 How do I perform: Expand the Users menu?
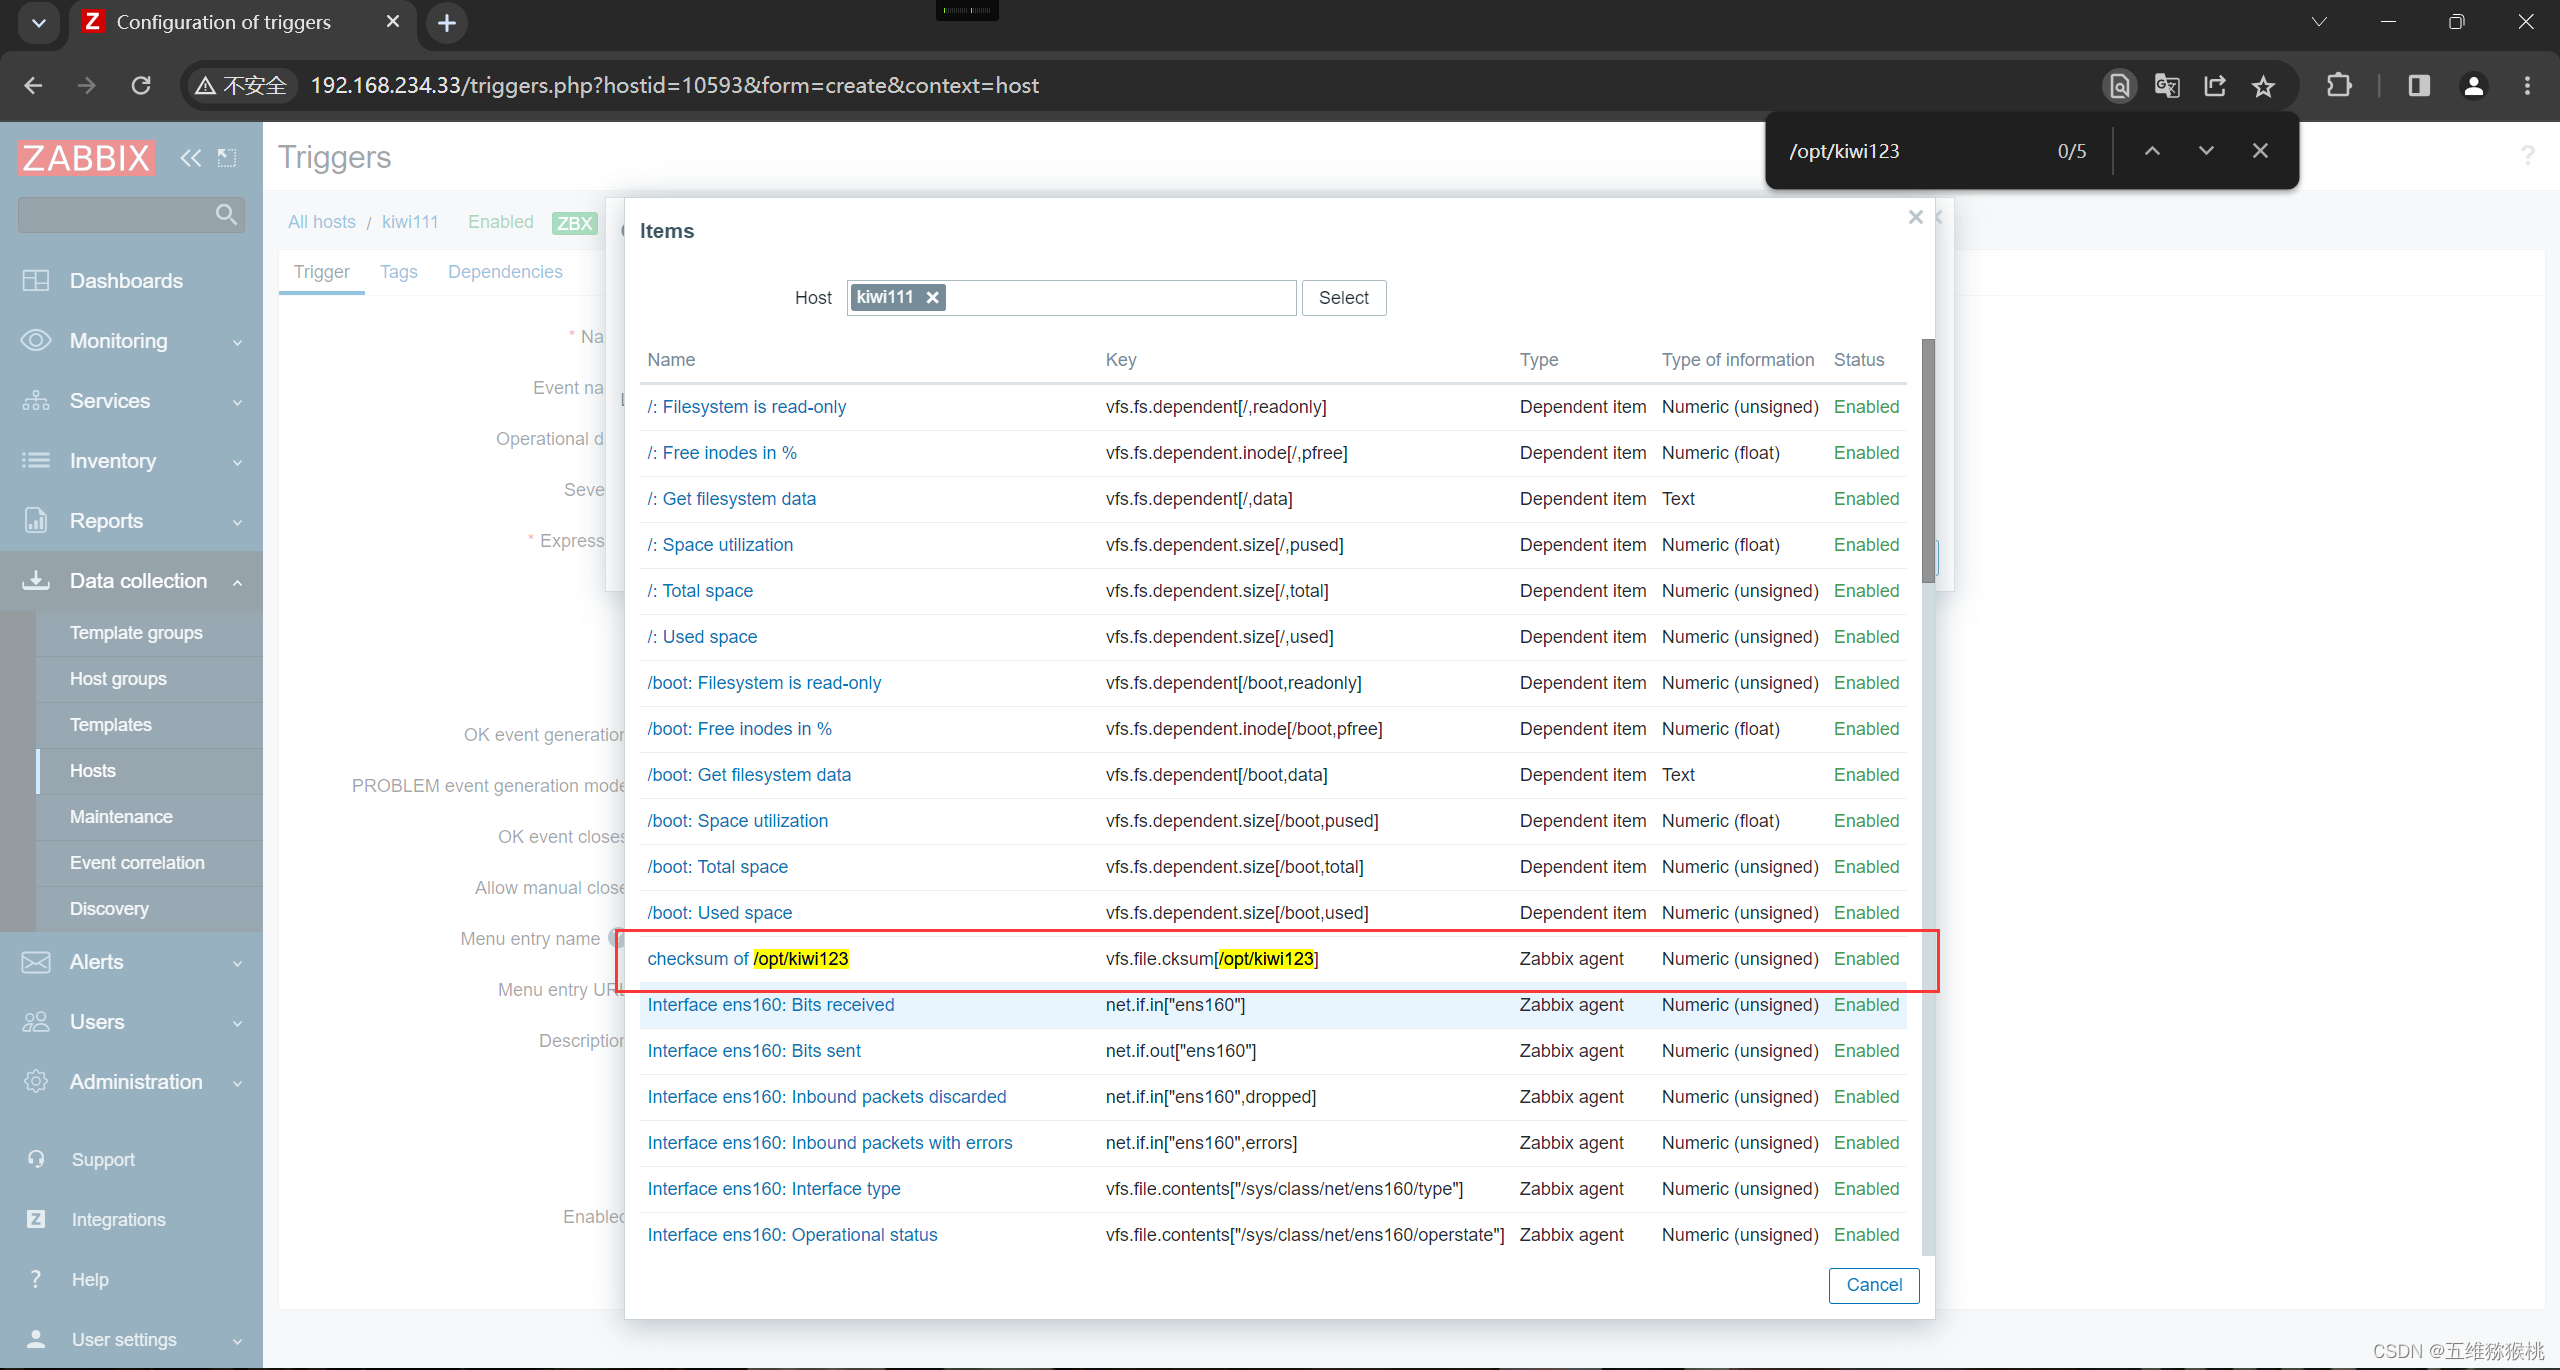131,1022
